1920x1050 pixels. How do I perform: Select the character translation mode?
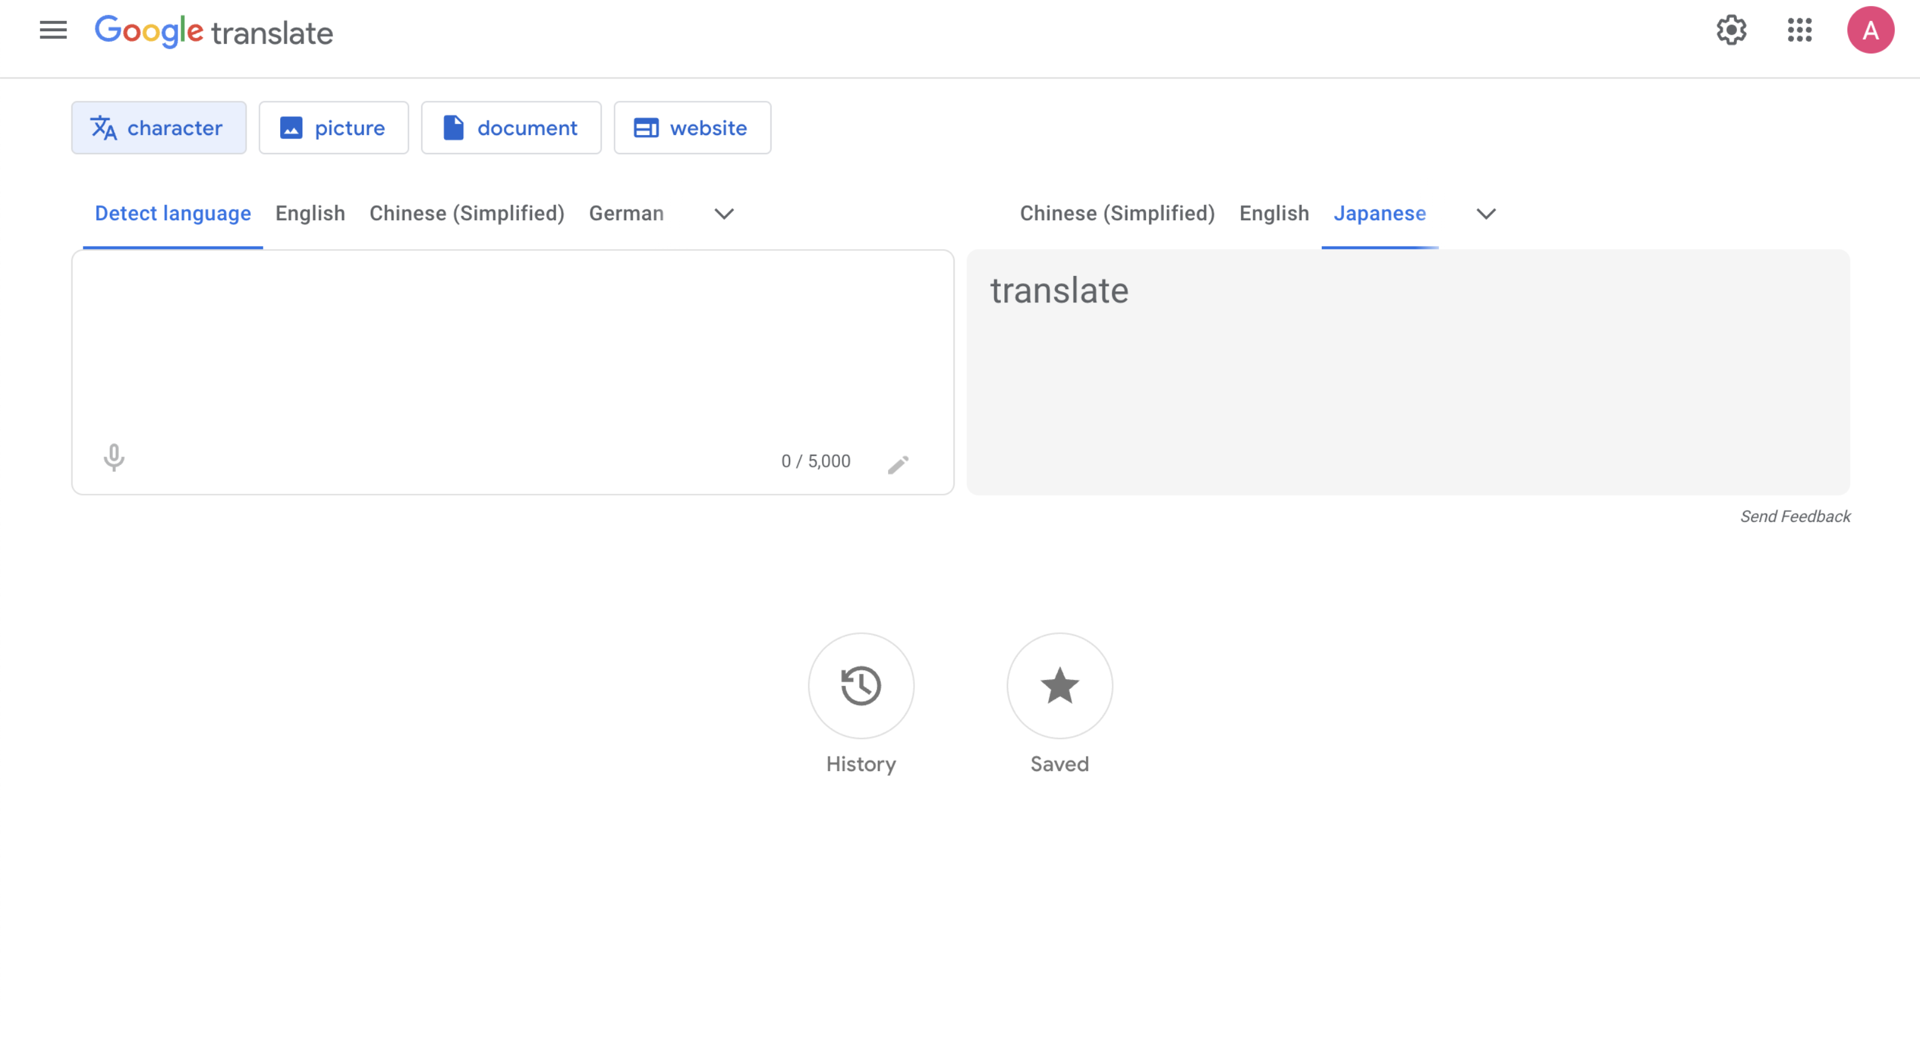pos(159,128)
